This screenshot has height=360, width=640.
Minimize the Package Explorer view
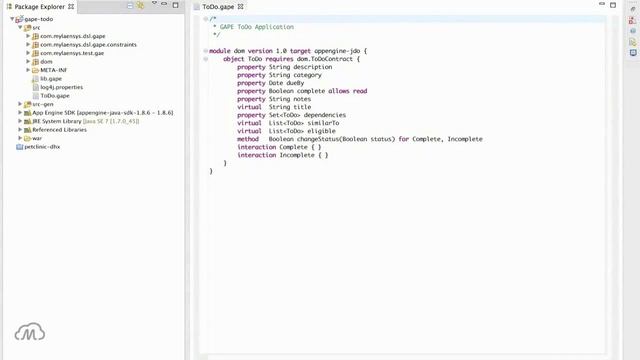pos(164,4)
